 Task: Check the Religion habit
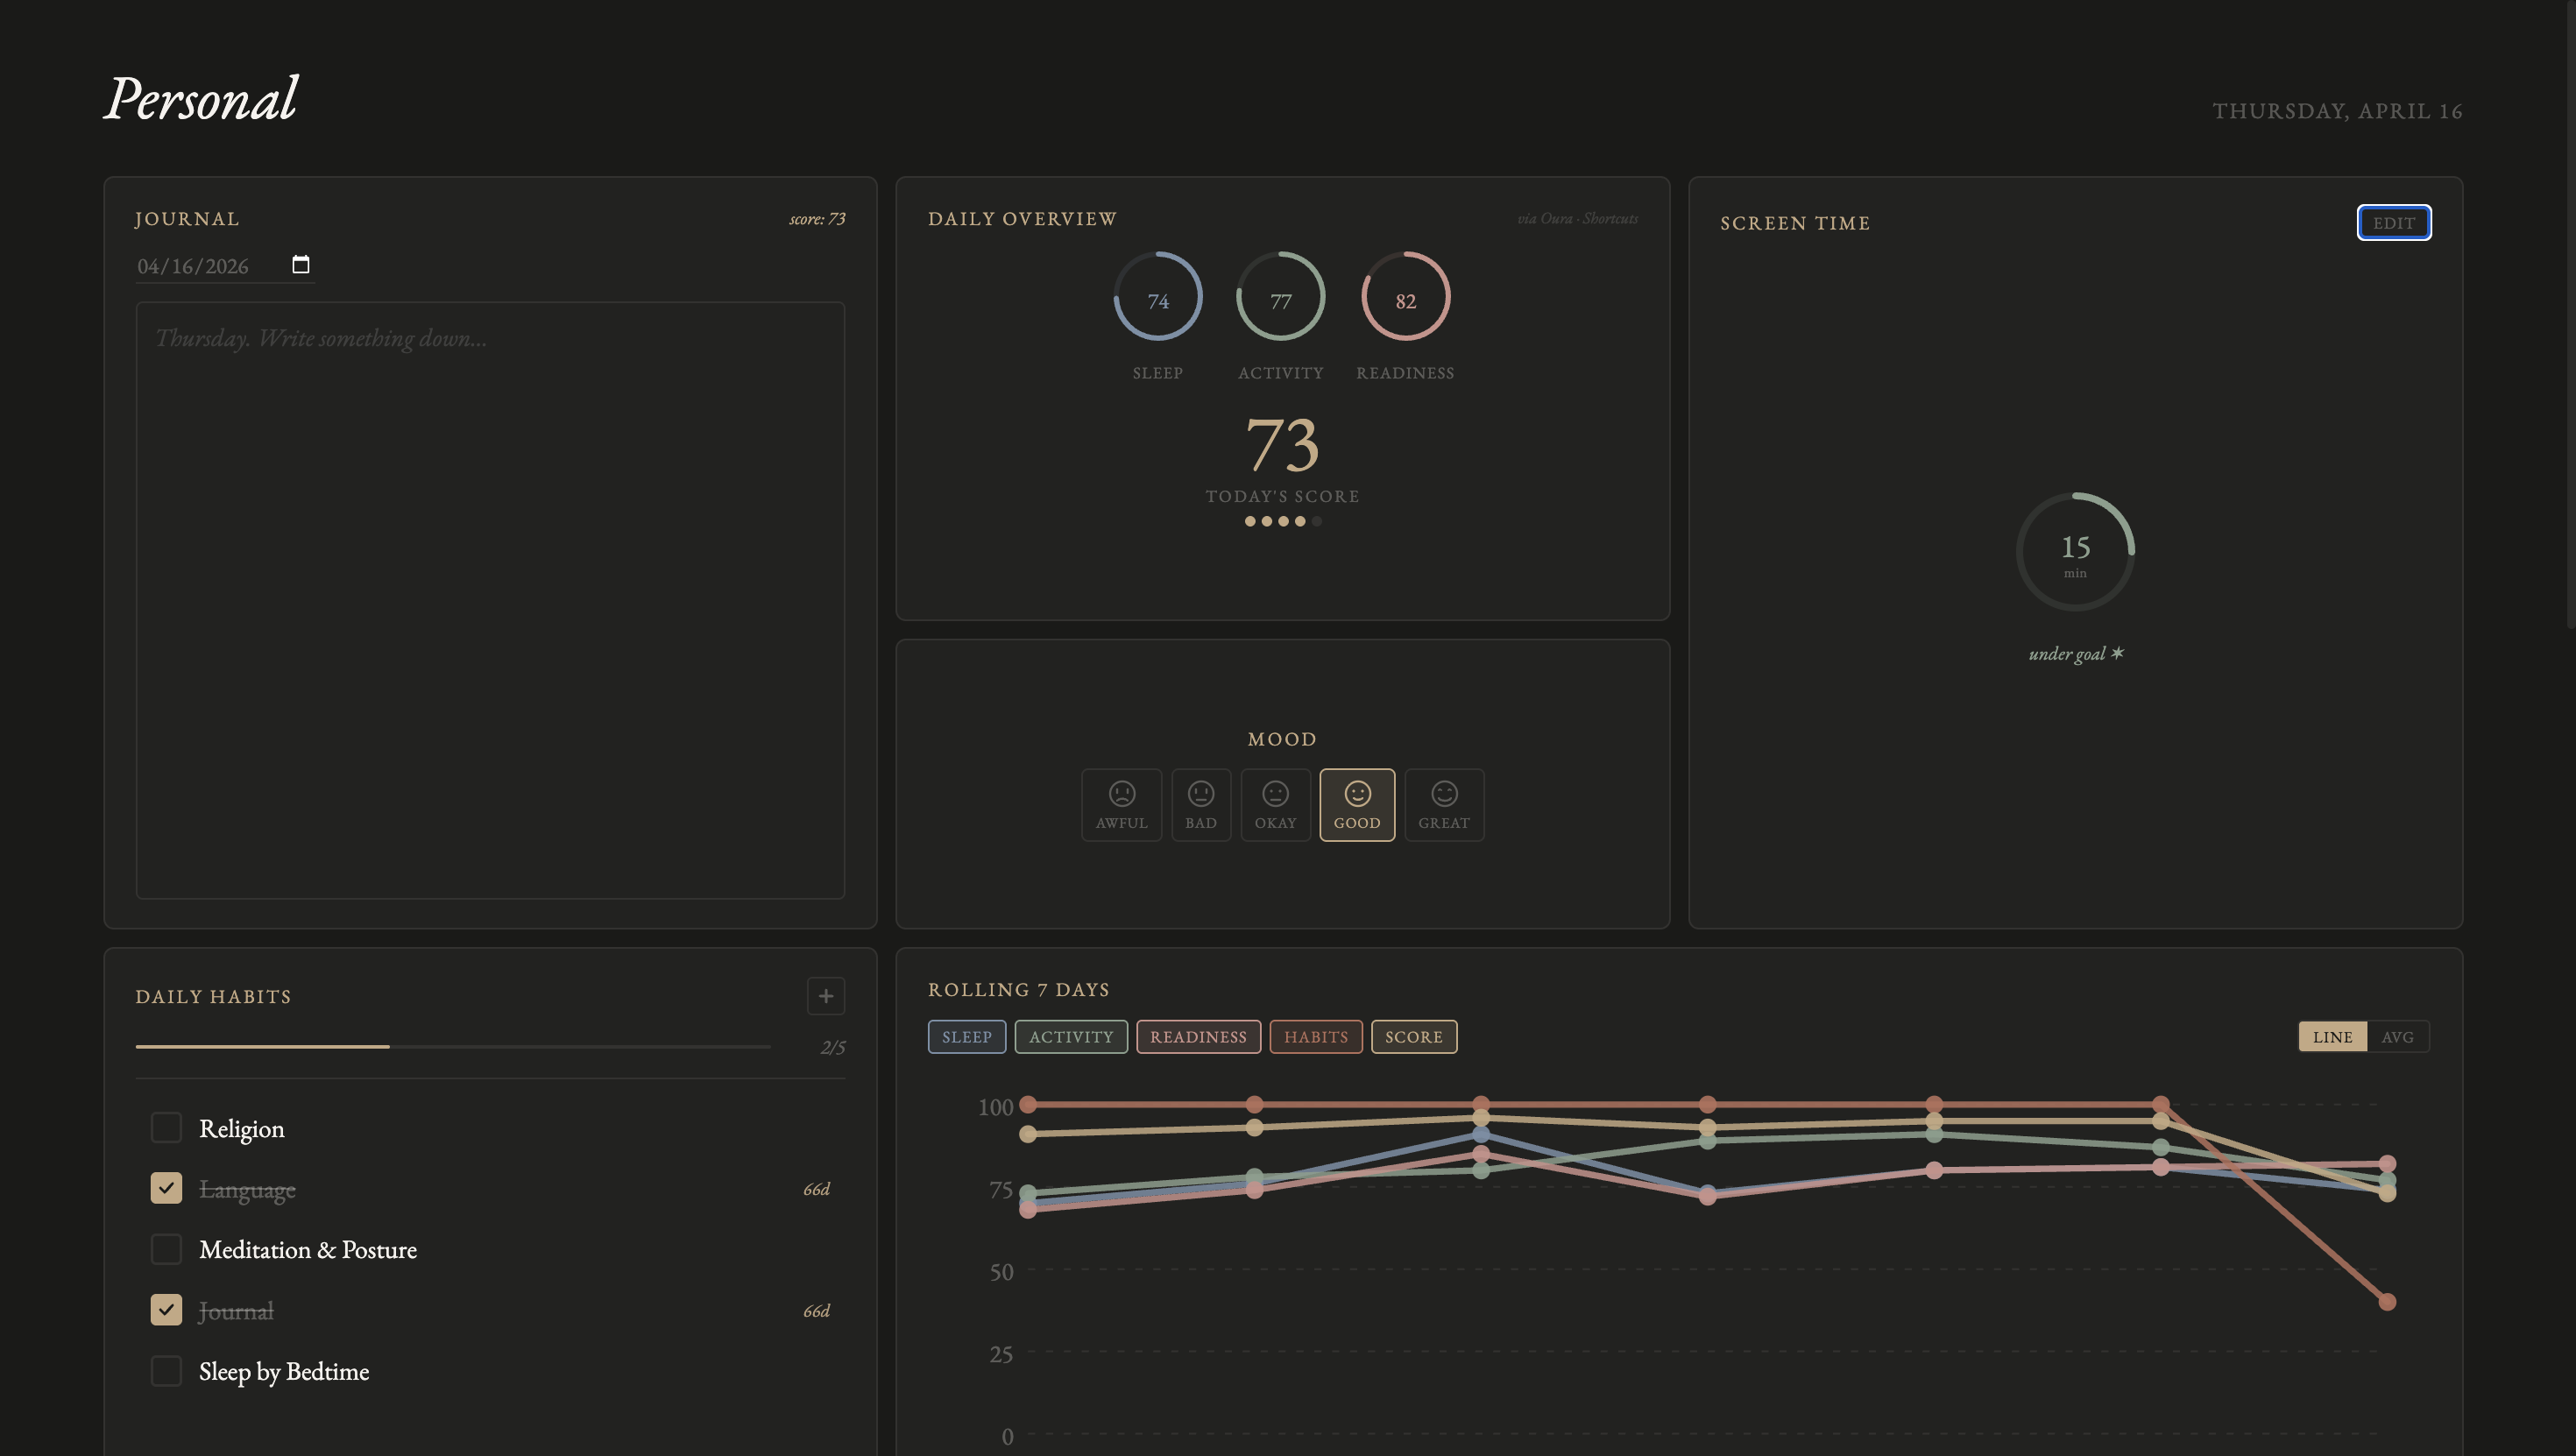pos(166,1128)
